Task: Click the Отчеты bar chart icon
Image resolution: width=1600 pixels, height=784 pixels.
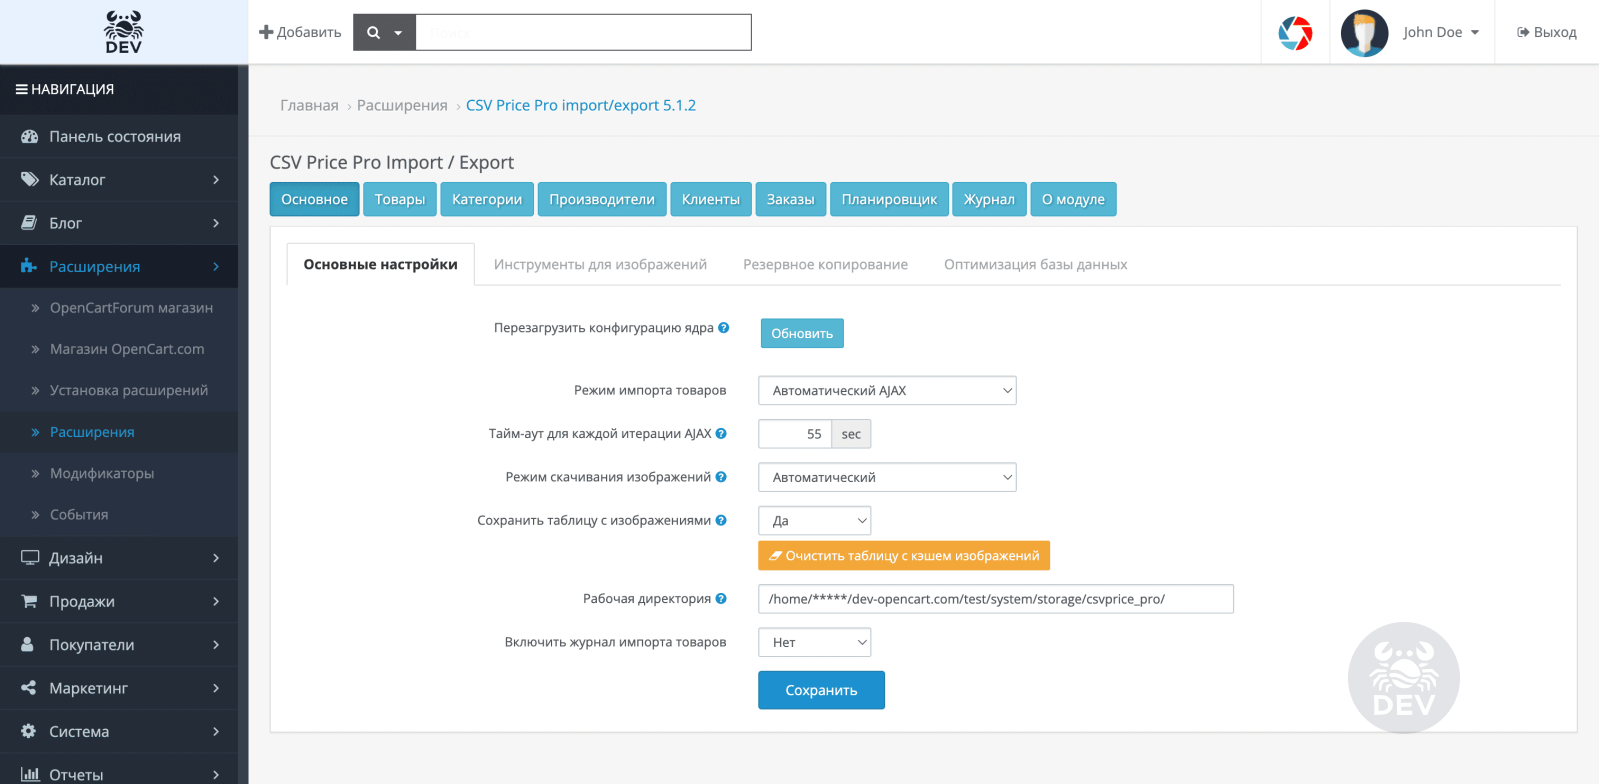Action: click(30, 774)
